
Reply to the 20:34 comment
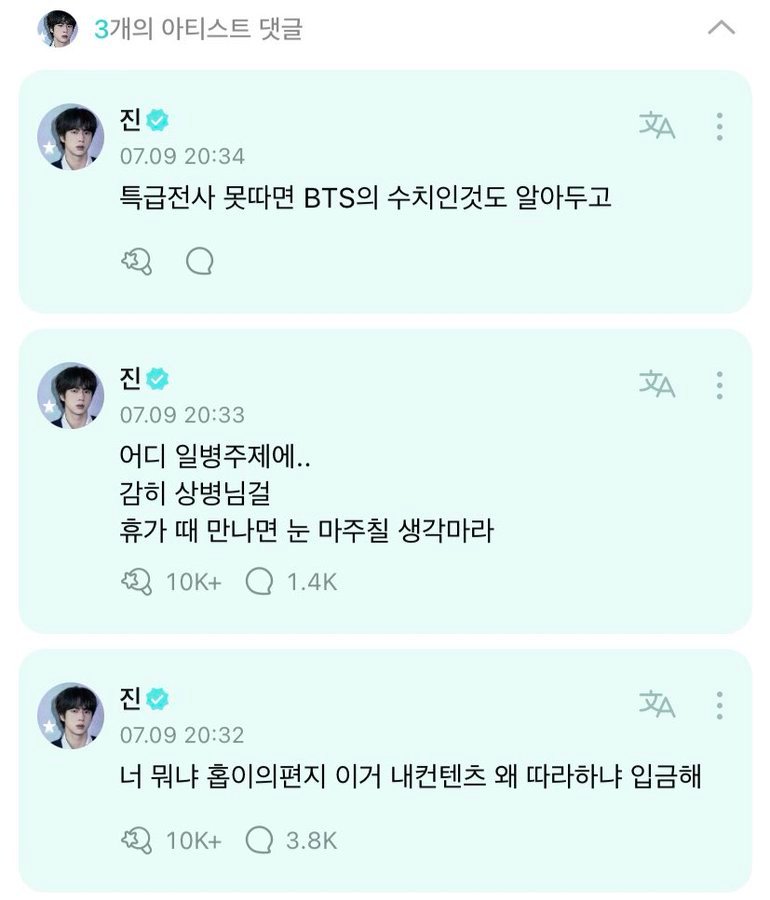200,262
